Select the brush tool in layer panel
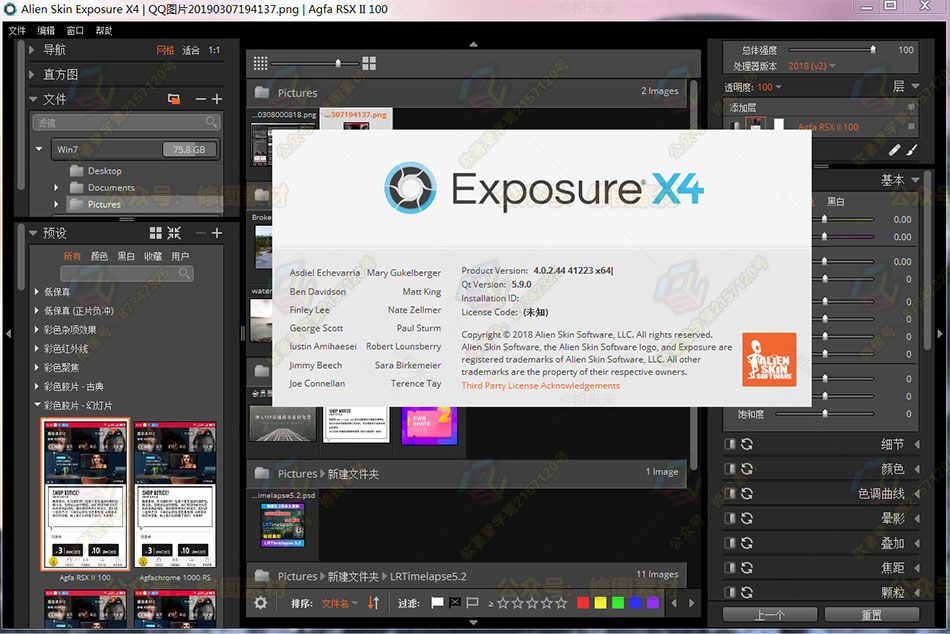 (x=912, y=149)
